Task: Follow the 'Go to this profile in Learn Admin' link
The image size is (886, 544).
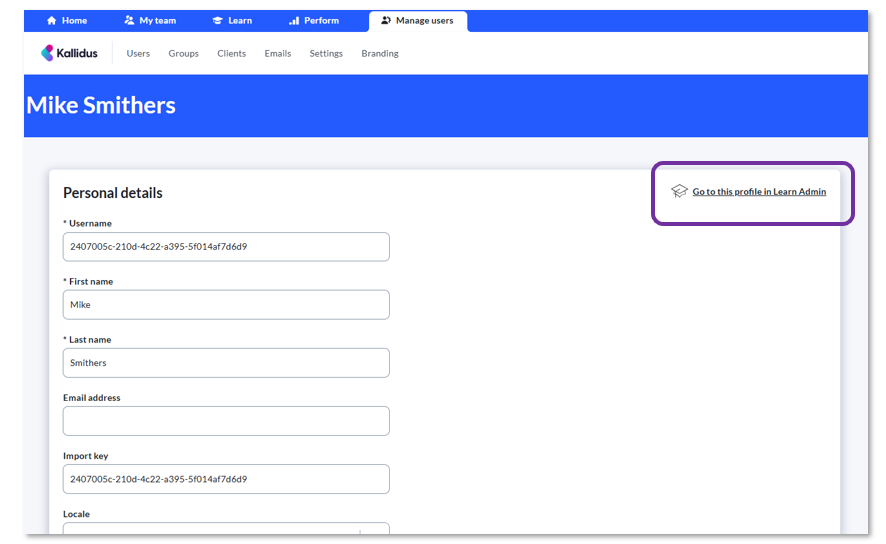Action: (x=759, y=192)
